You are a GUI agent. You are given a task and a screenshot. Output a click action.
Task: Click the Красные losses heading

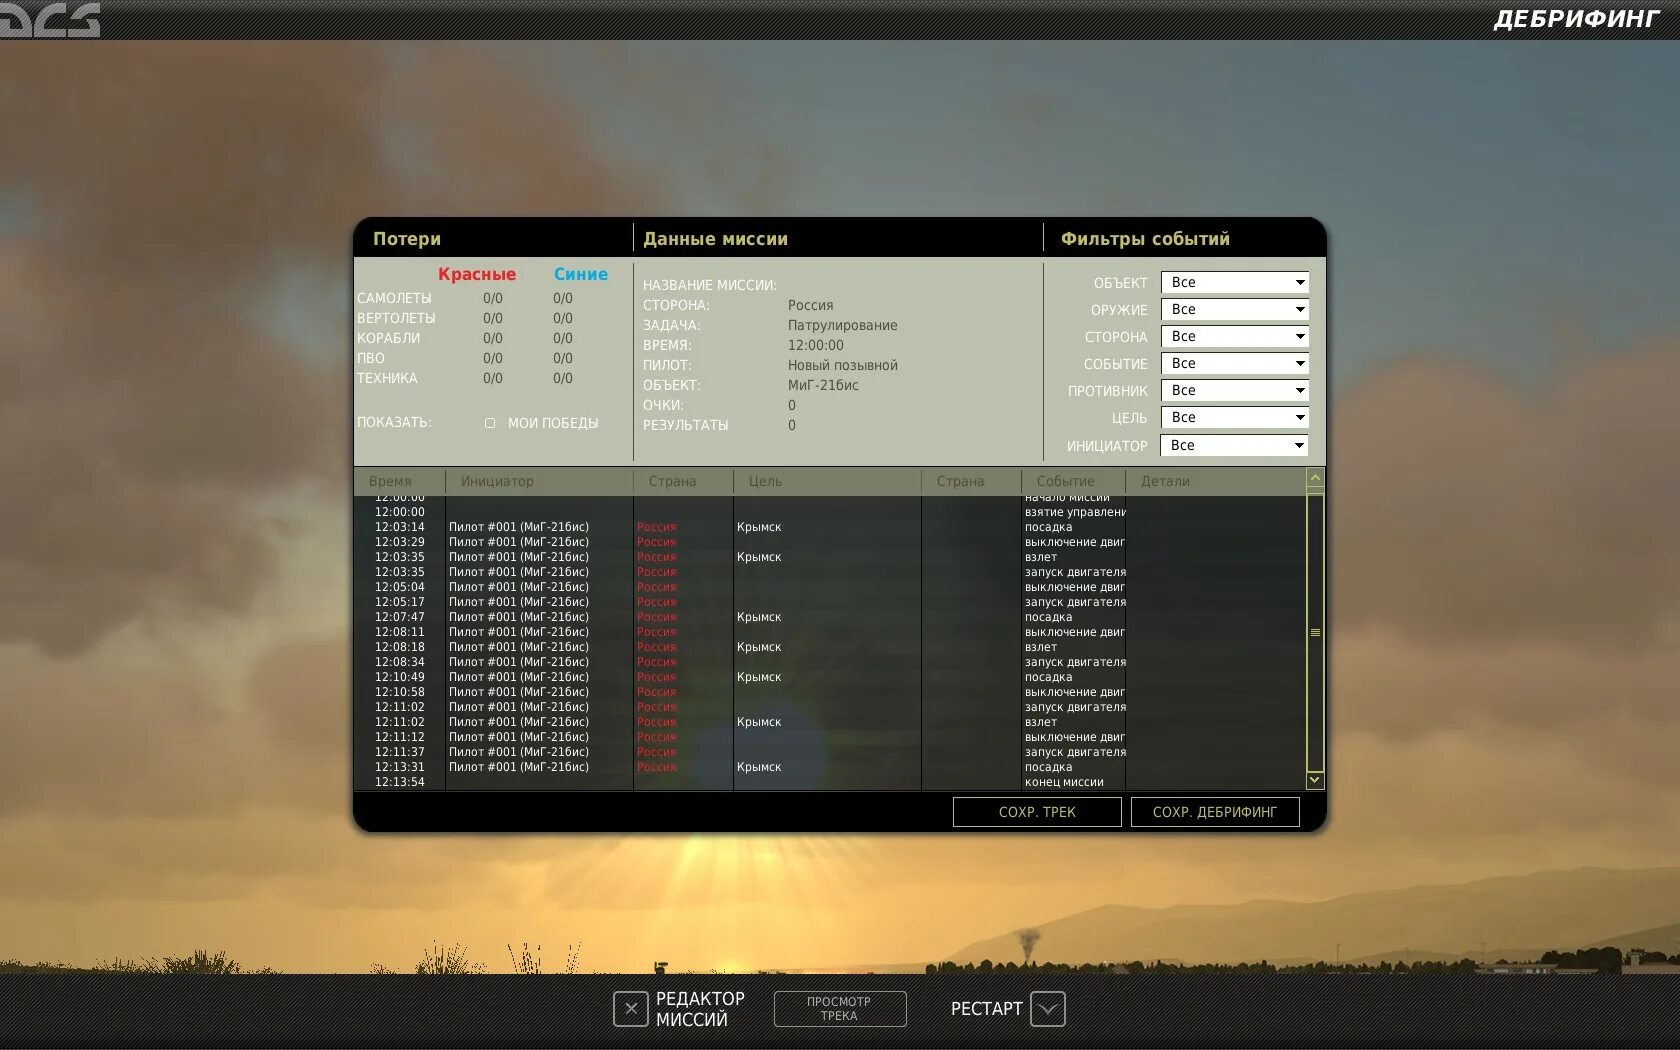point(477,274)
